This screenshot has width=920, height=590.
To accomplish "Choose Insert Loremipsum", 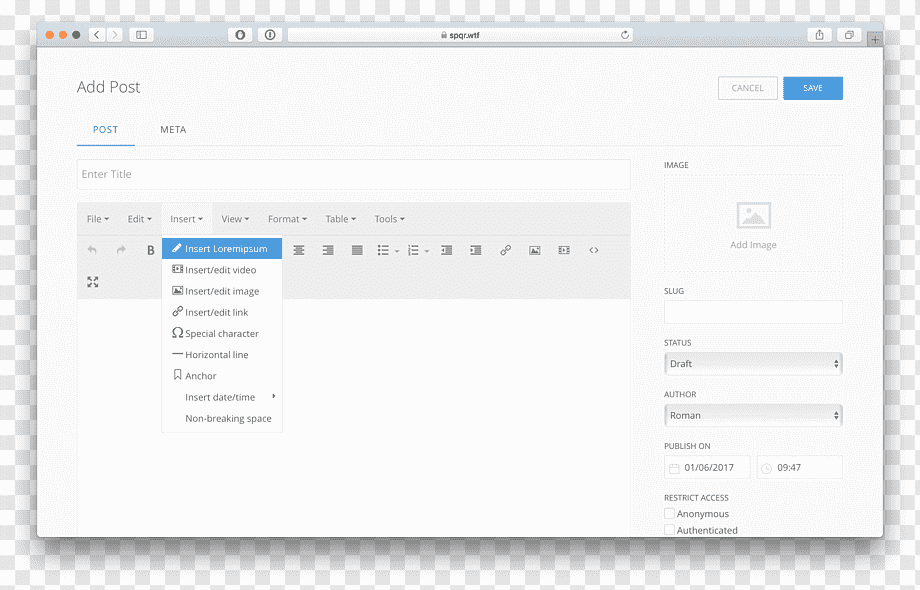I will point(222,249).
